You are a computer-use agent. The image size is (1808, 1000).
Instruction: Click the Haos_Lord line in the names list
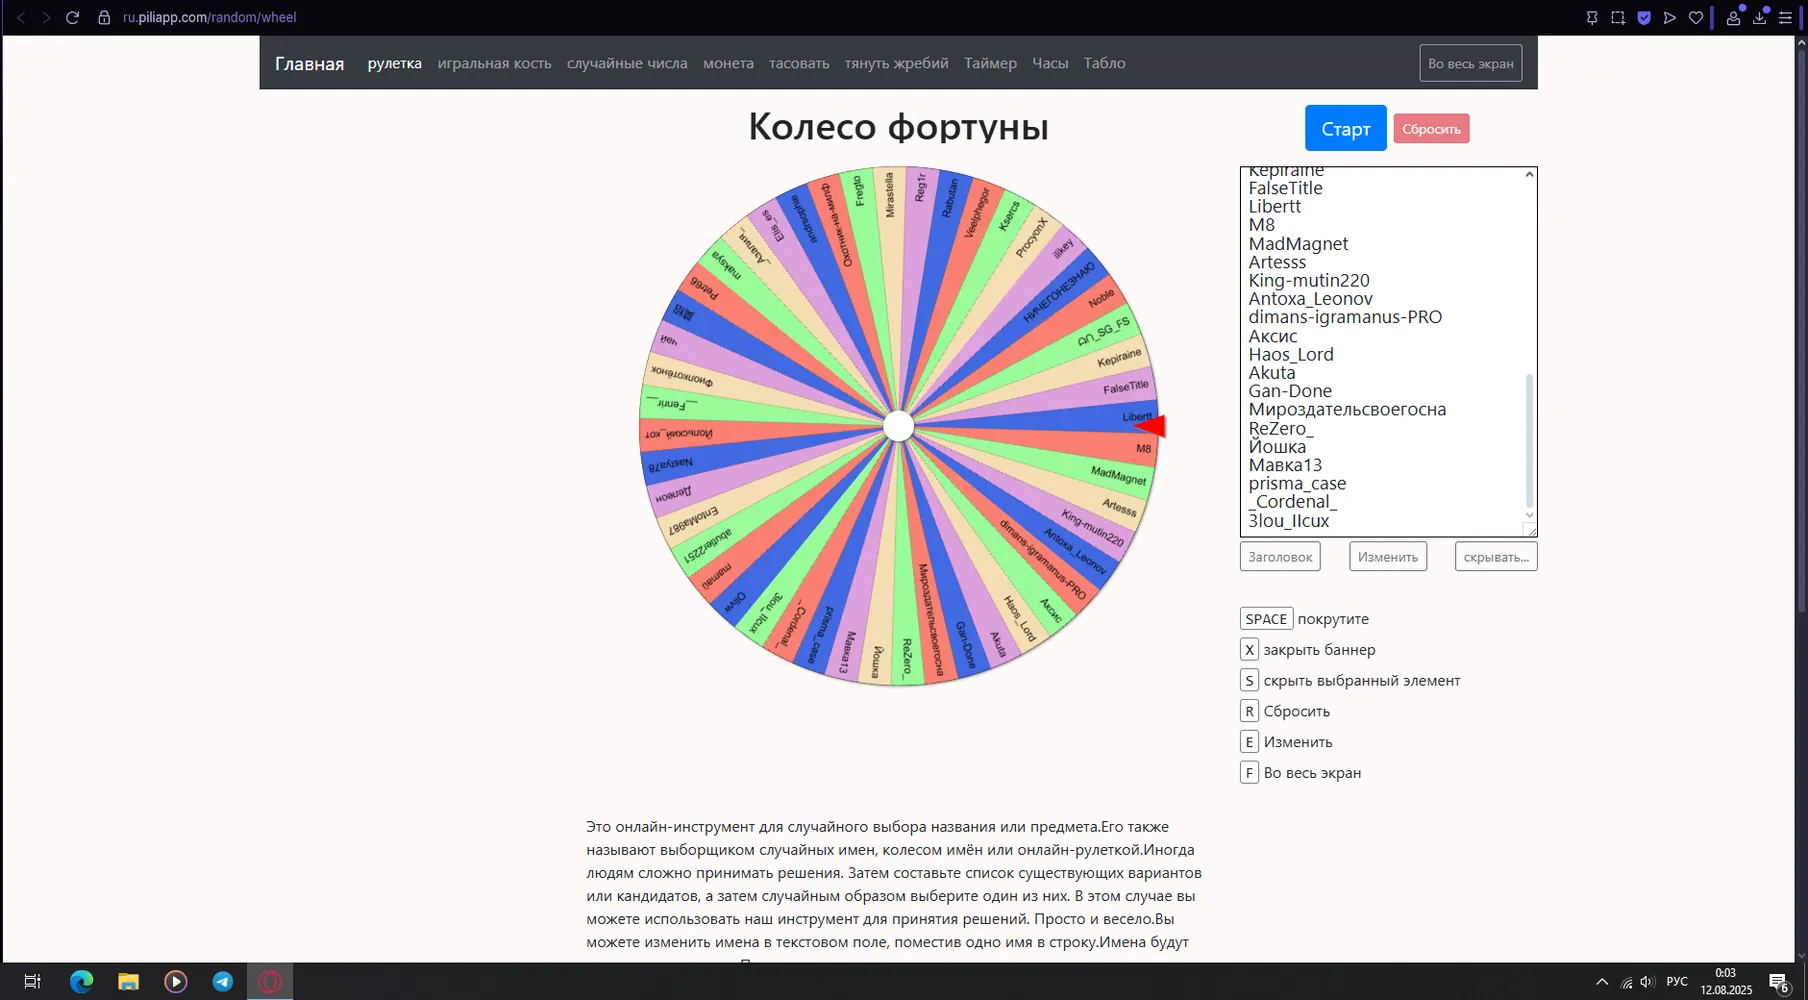(1291, 354)
